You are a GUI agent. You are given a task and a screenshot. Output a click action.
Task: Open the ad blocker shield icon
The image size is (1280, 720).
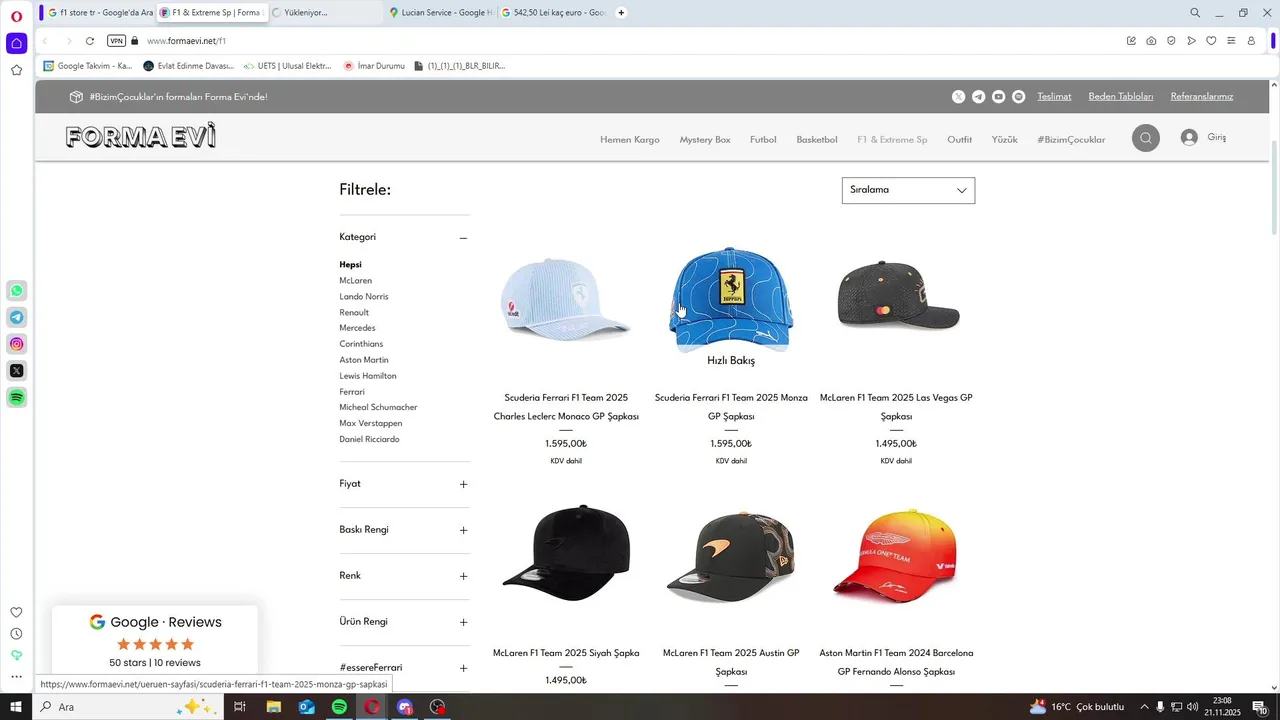[1171, 41]
